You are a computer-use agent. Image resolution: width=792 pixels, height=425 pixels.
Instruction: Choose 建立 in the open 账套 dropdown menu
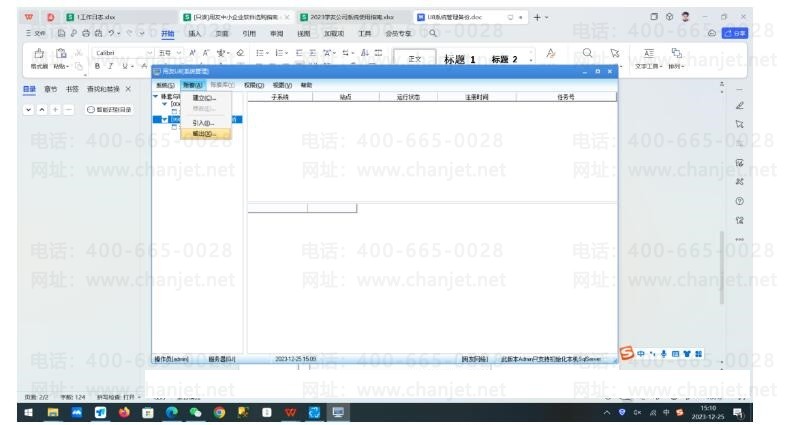pos(204,98)
